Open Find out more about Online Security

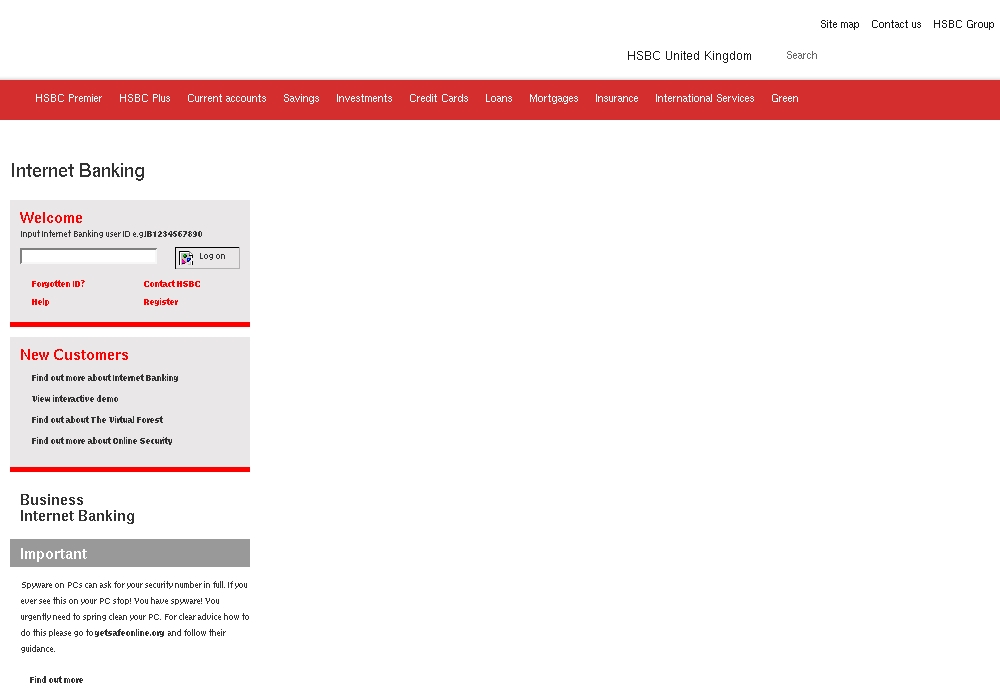click(102, 441)
